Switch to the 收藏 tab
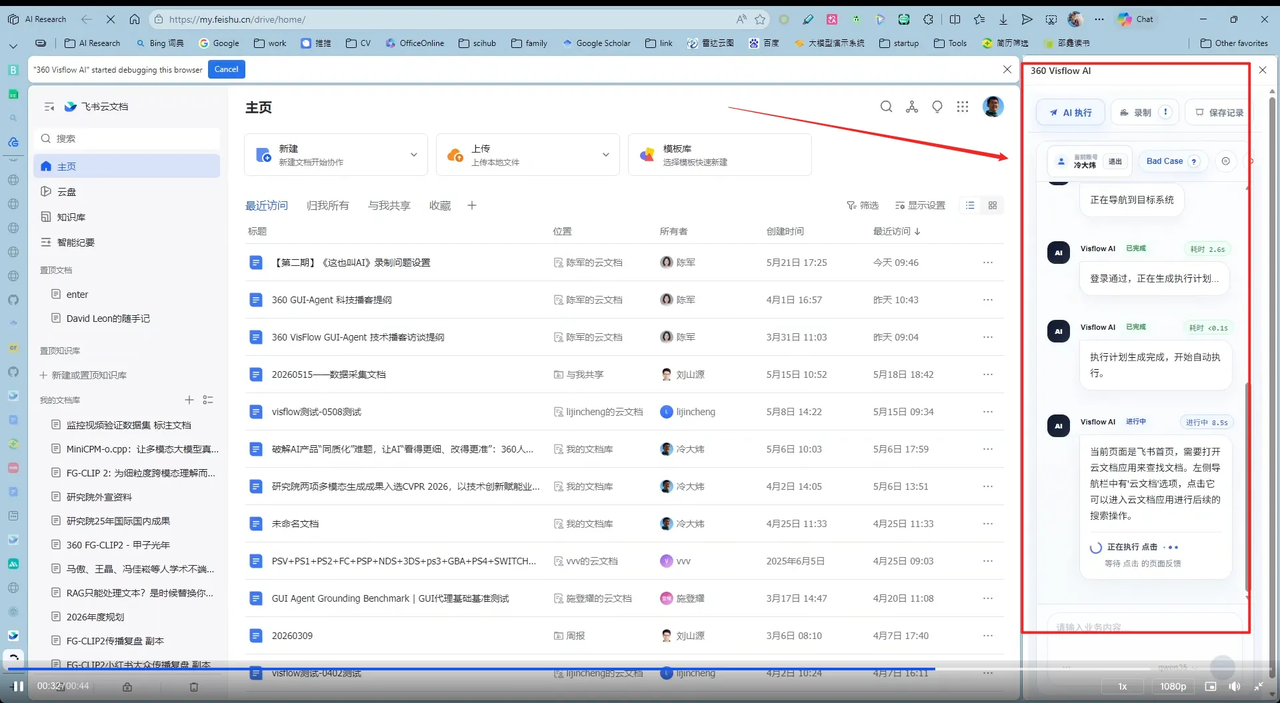The width and height of the screenshot is (1280, 703). pyautogui.click(x=440, y=206)
